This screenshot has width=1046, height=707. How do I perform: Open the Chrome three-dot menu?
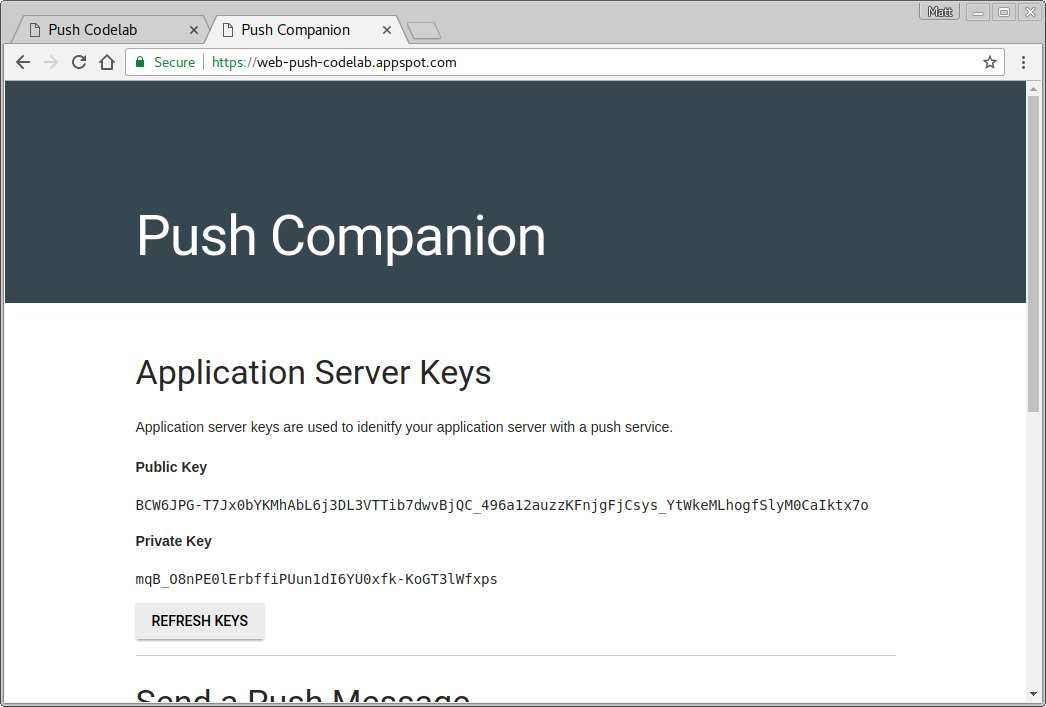pyautogui.click(x=1023, y=62)
